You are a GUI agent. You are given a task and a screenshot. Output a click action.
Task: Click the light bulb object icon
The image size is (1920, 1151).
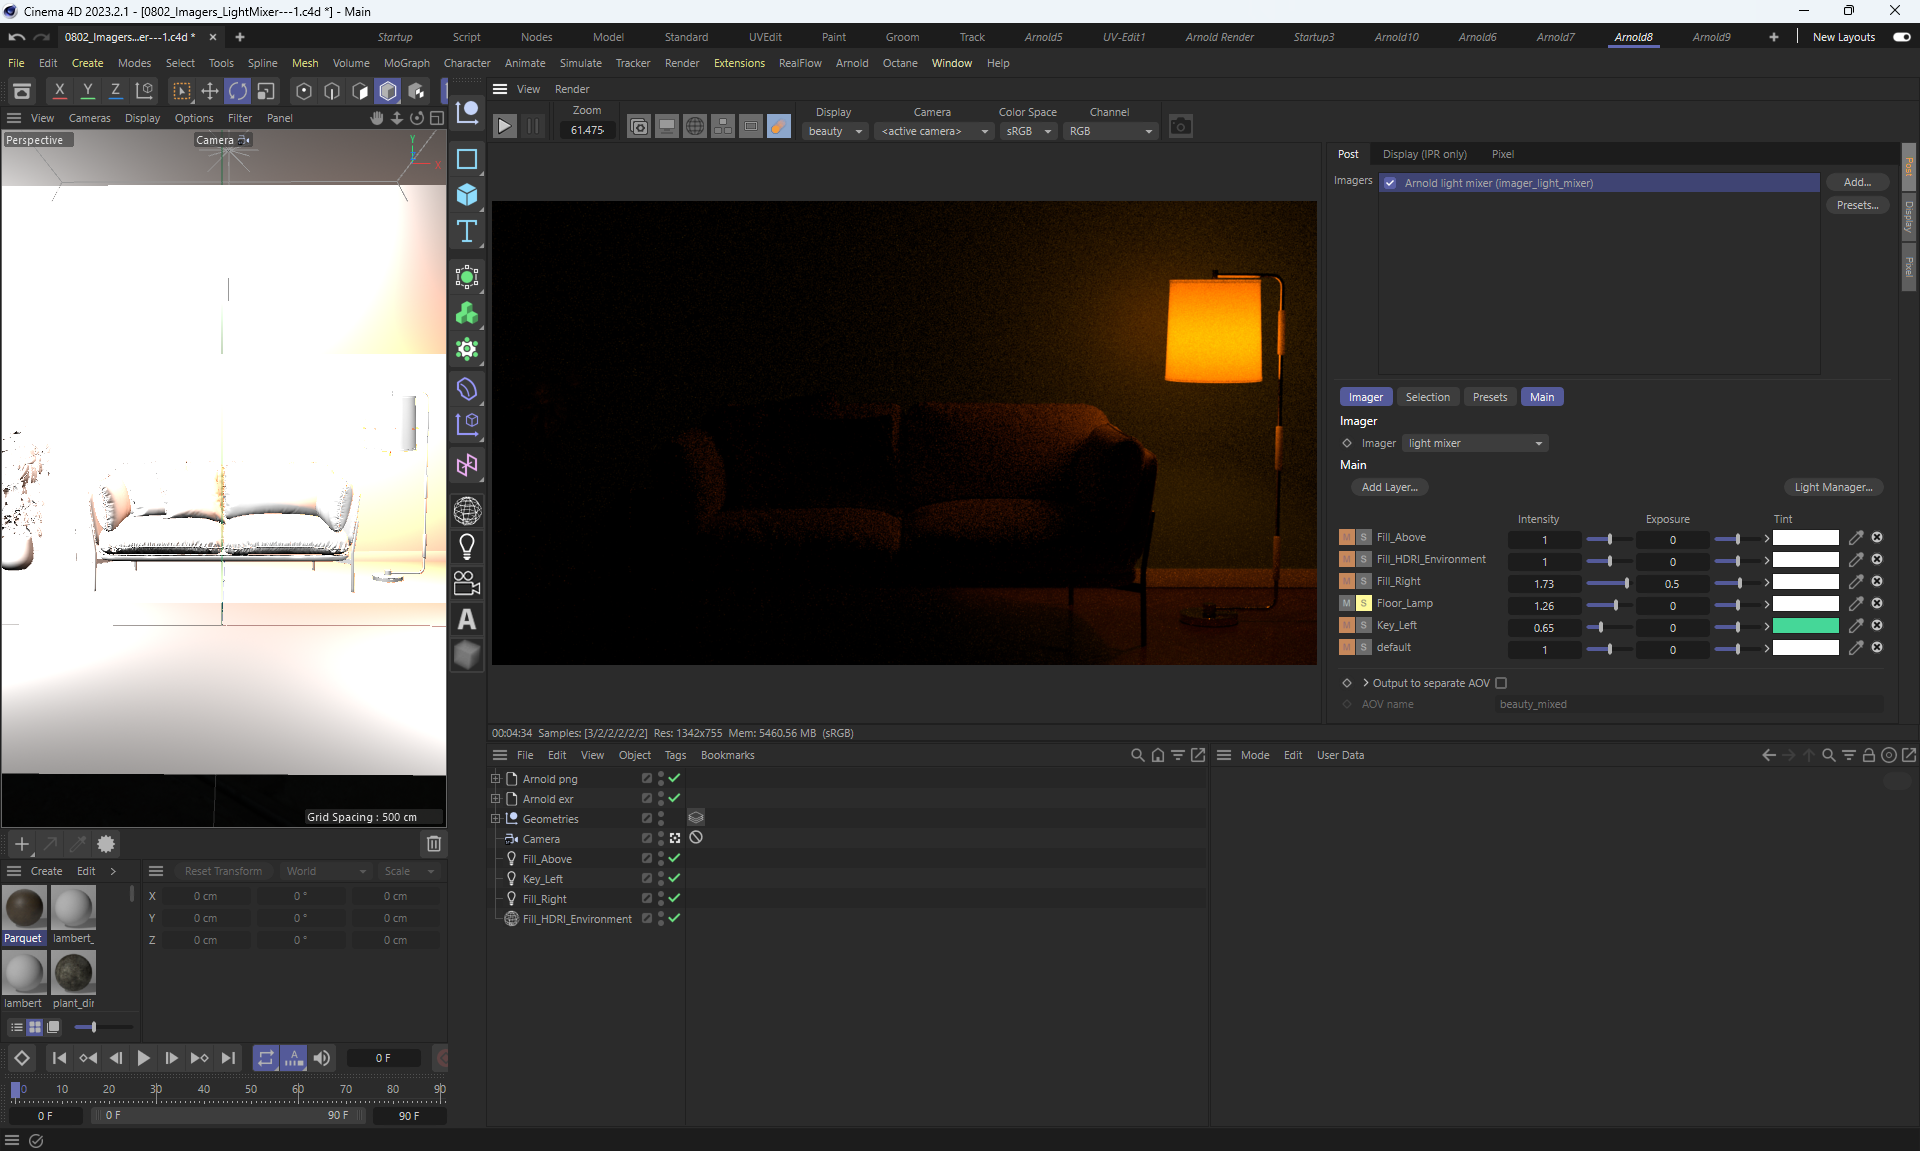[x=467, y=546]
